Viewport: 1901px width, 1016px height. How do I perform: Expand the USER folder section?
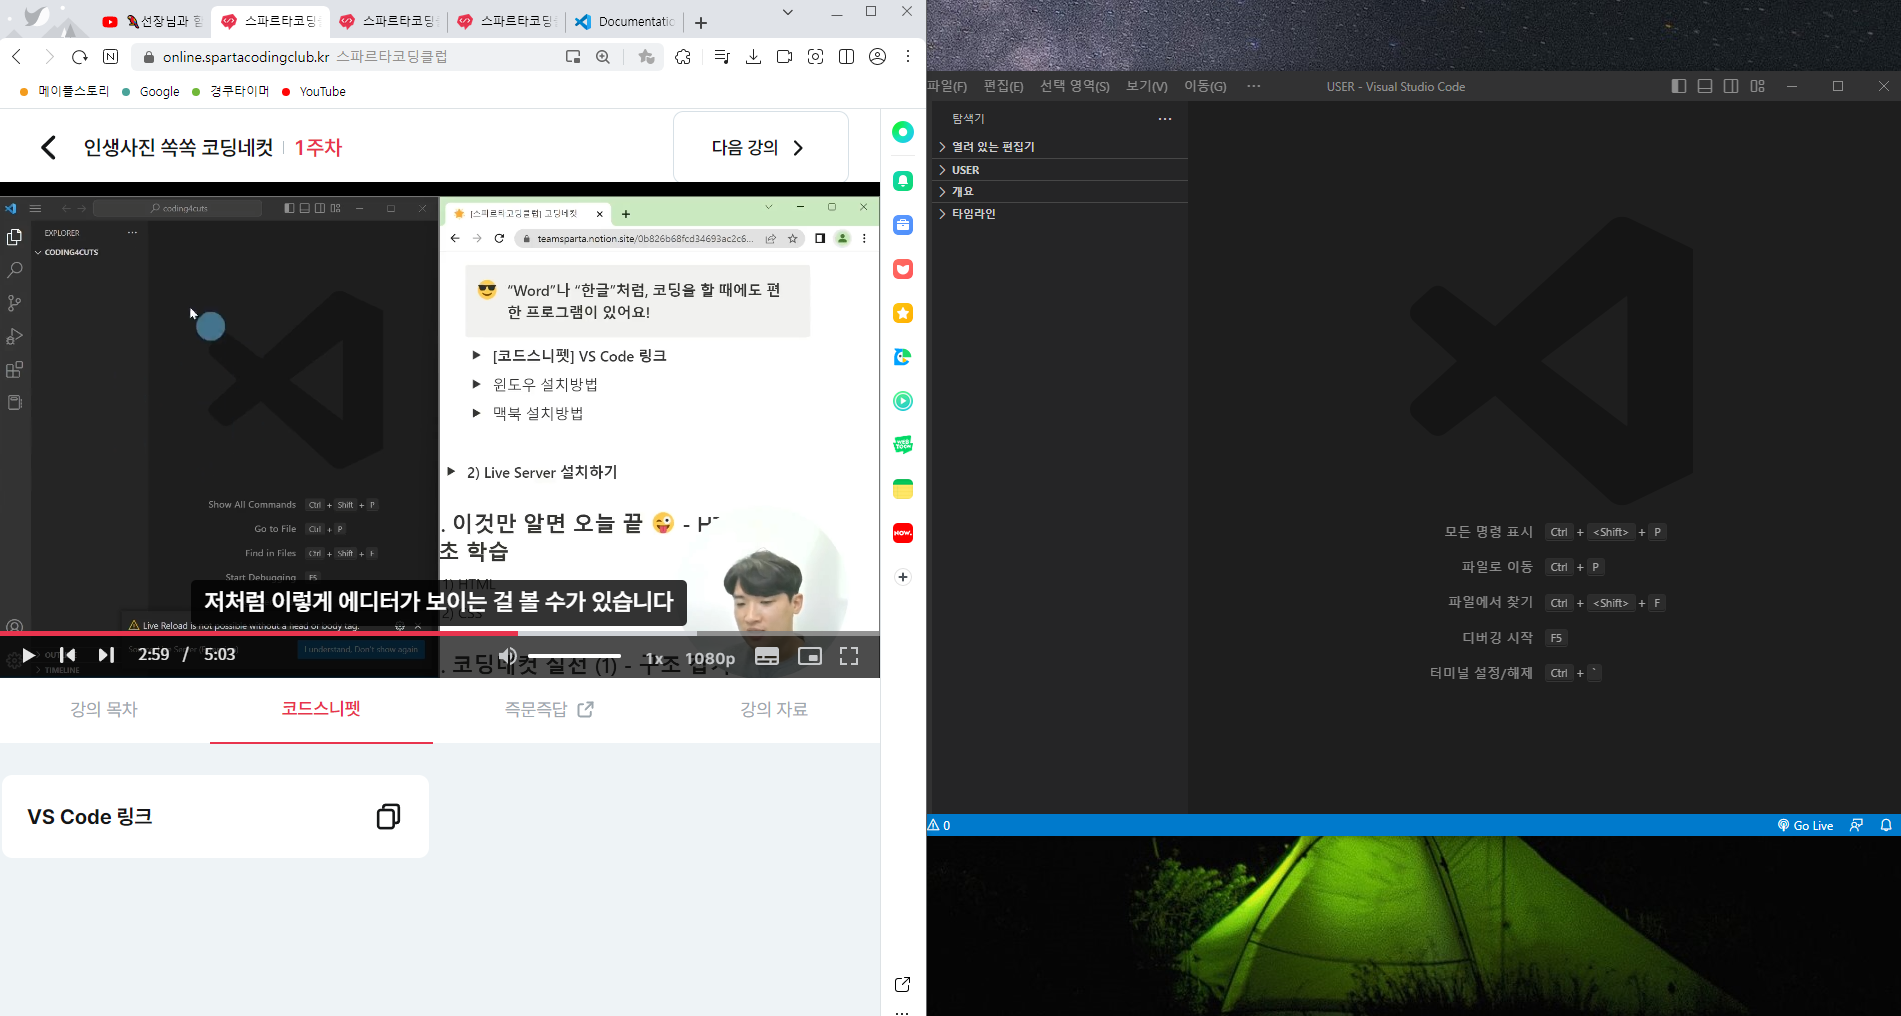[x=1060, y=170]
